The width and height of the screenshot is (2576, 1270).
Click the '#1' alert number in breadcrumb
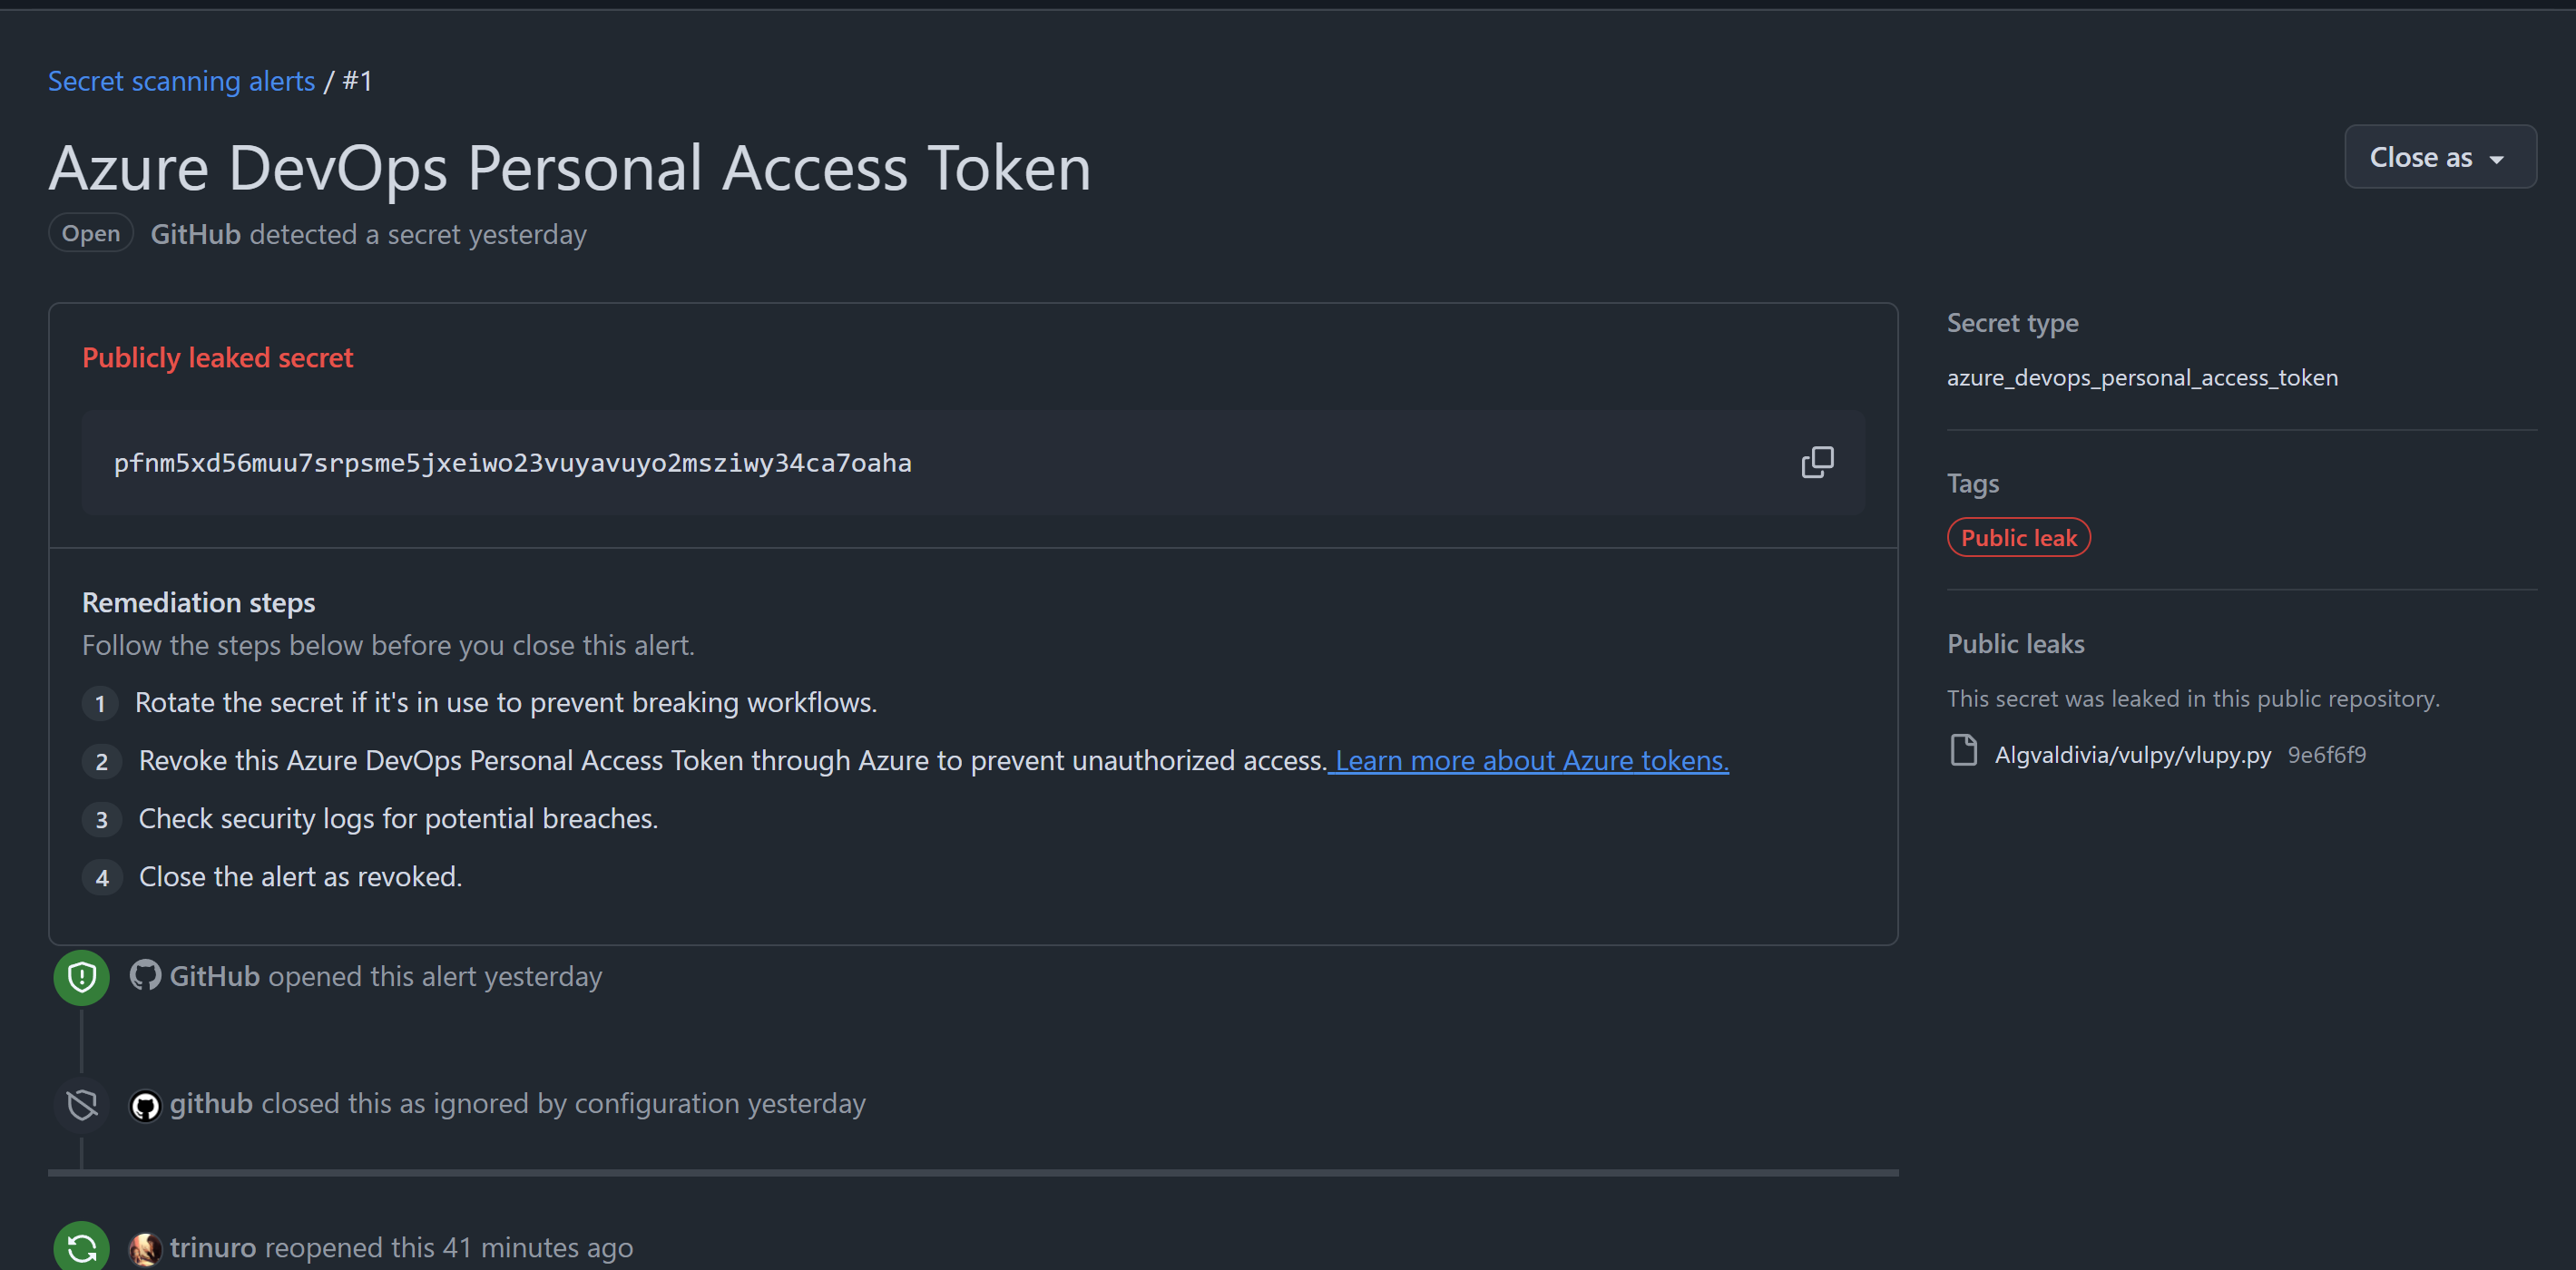[x=357, y=81]
